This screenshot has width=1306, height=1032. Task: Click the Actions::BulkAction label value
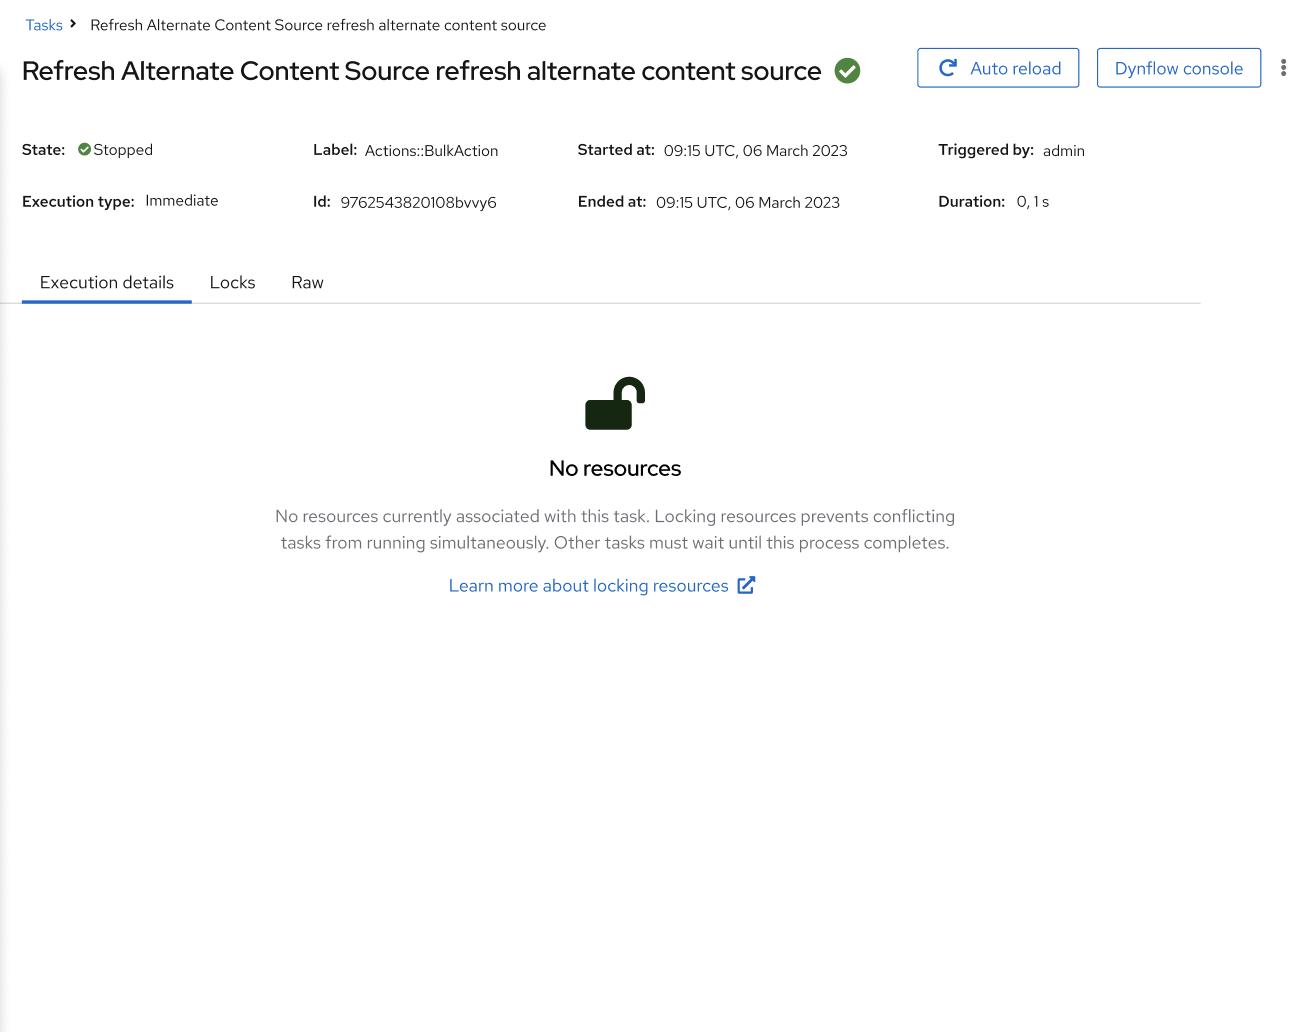[x=431, y=151]
